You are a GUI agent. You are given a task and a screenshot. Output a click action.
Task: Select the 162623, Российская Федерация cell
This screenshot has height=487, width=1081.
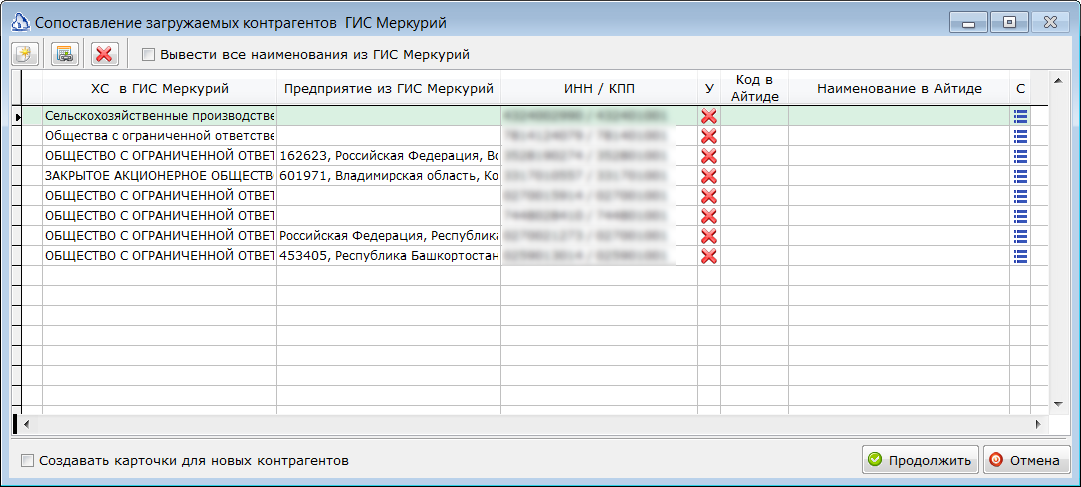pyautogui.click(x=389, y=157)
